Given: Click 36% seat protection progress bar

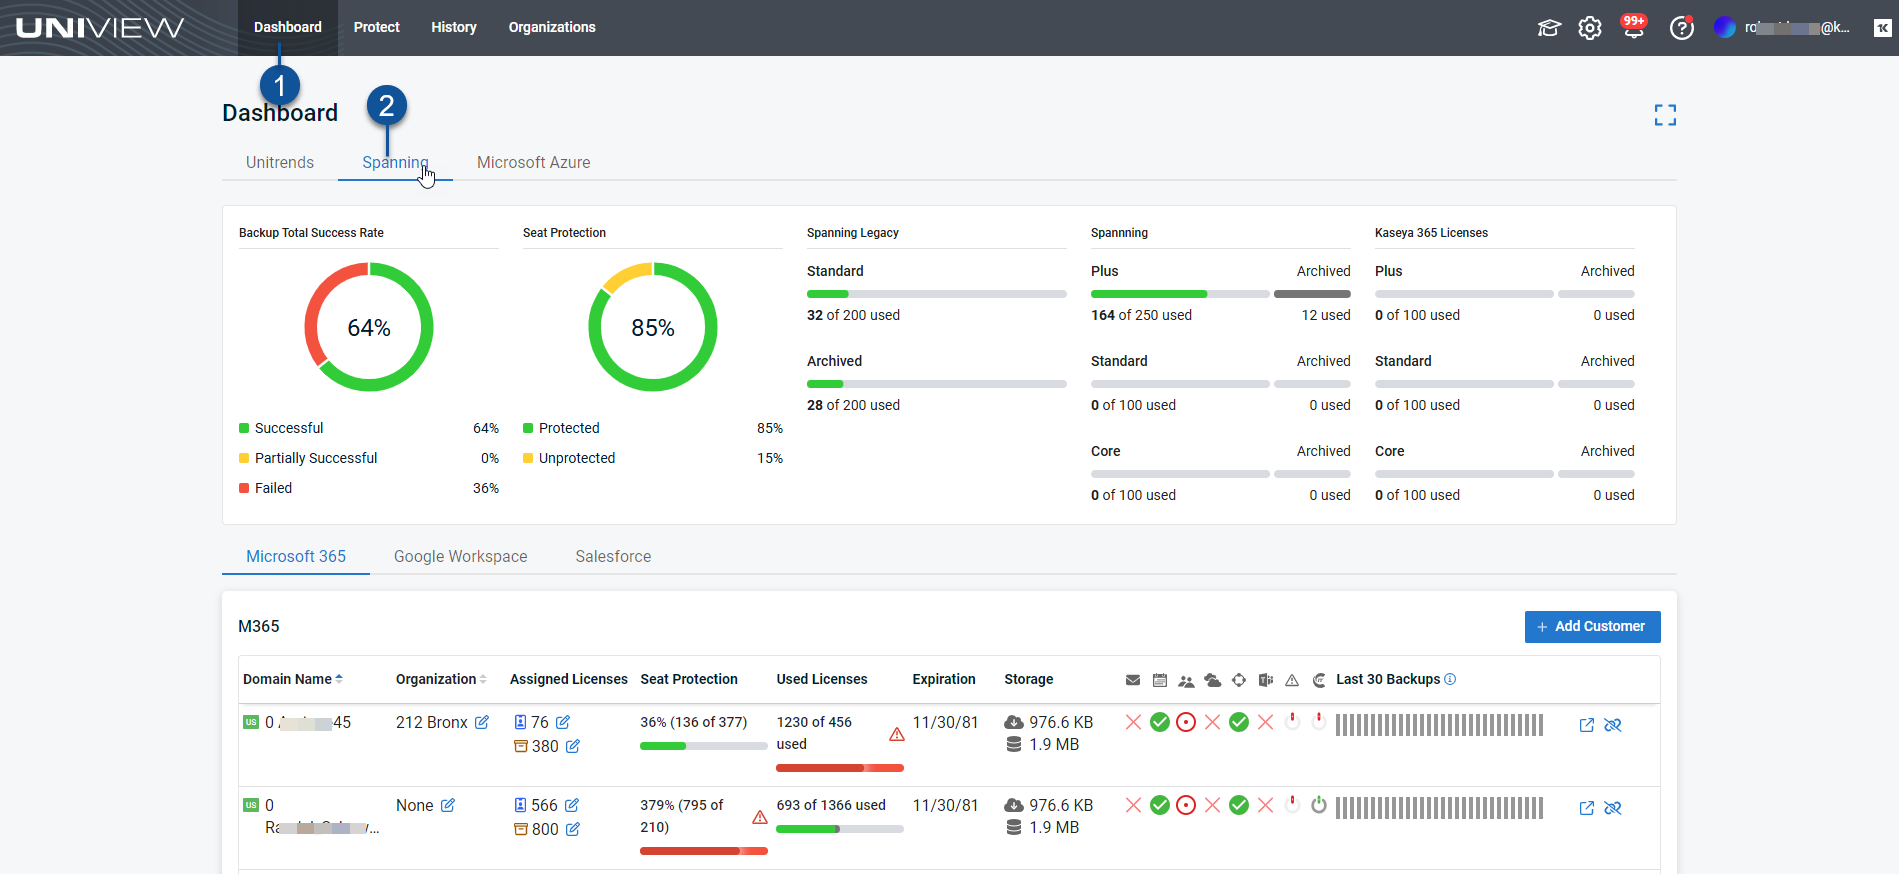Looking at the screenshot, I should 704,746.
